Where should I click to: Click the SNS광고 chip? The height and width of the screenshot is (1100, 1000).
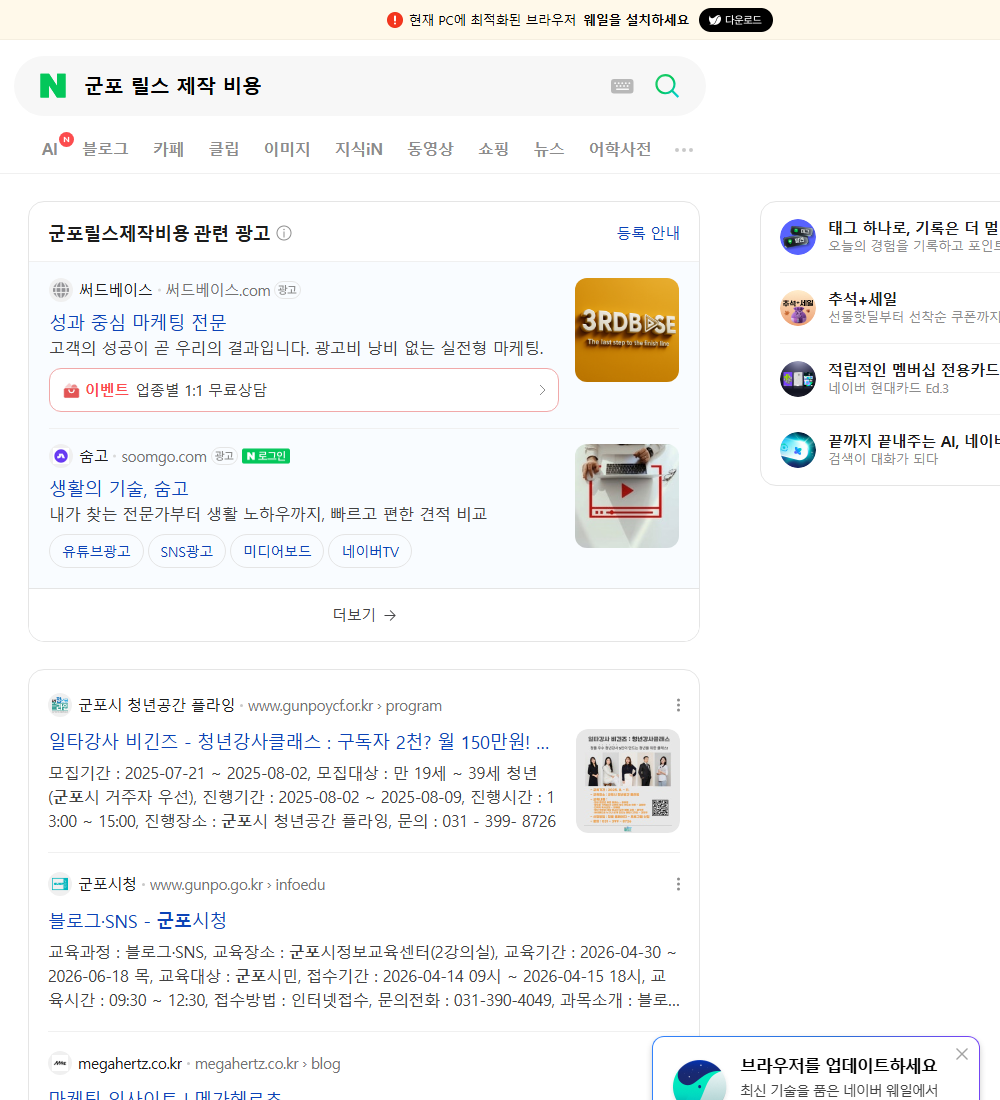coord(187,551)
